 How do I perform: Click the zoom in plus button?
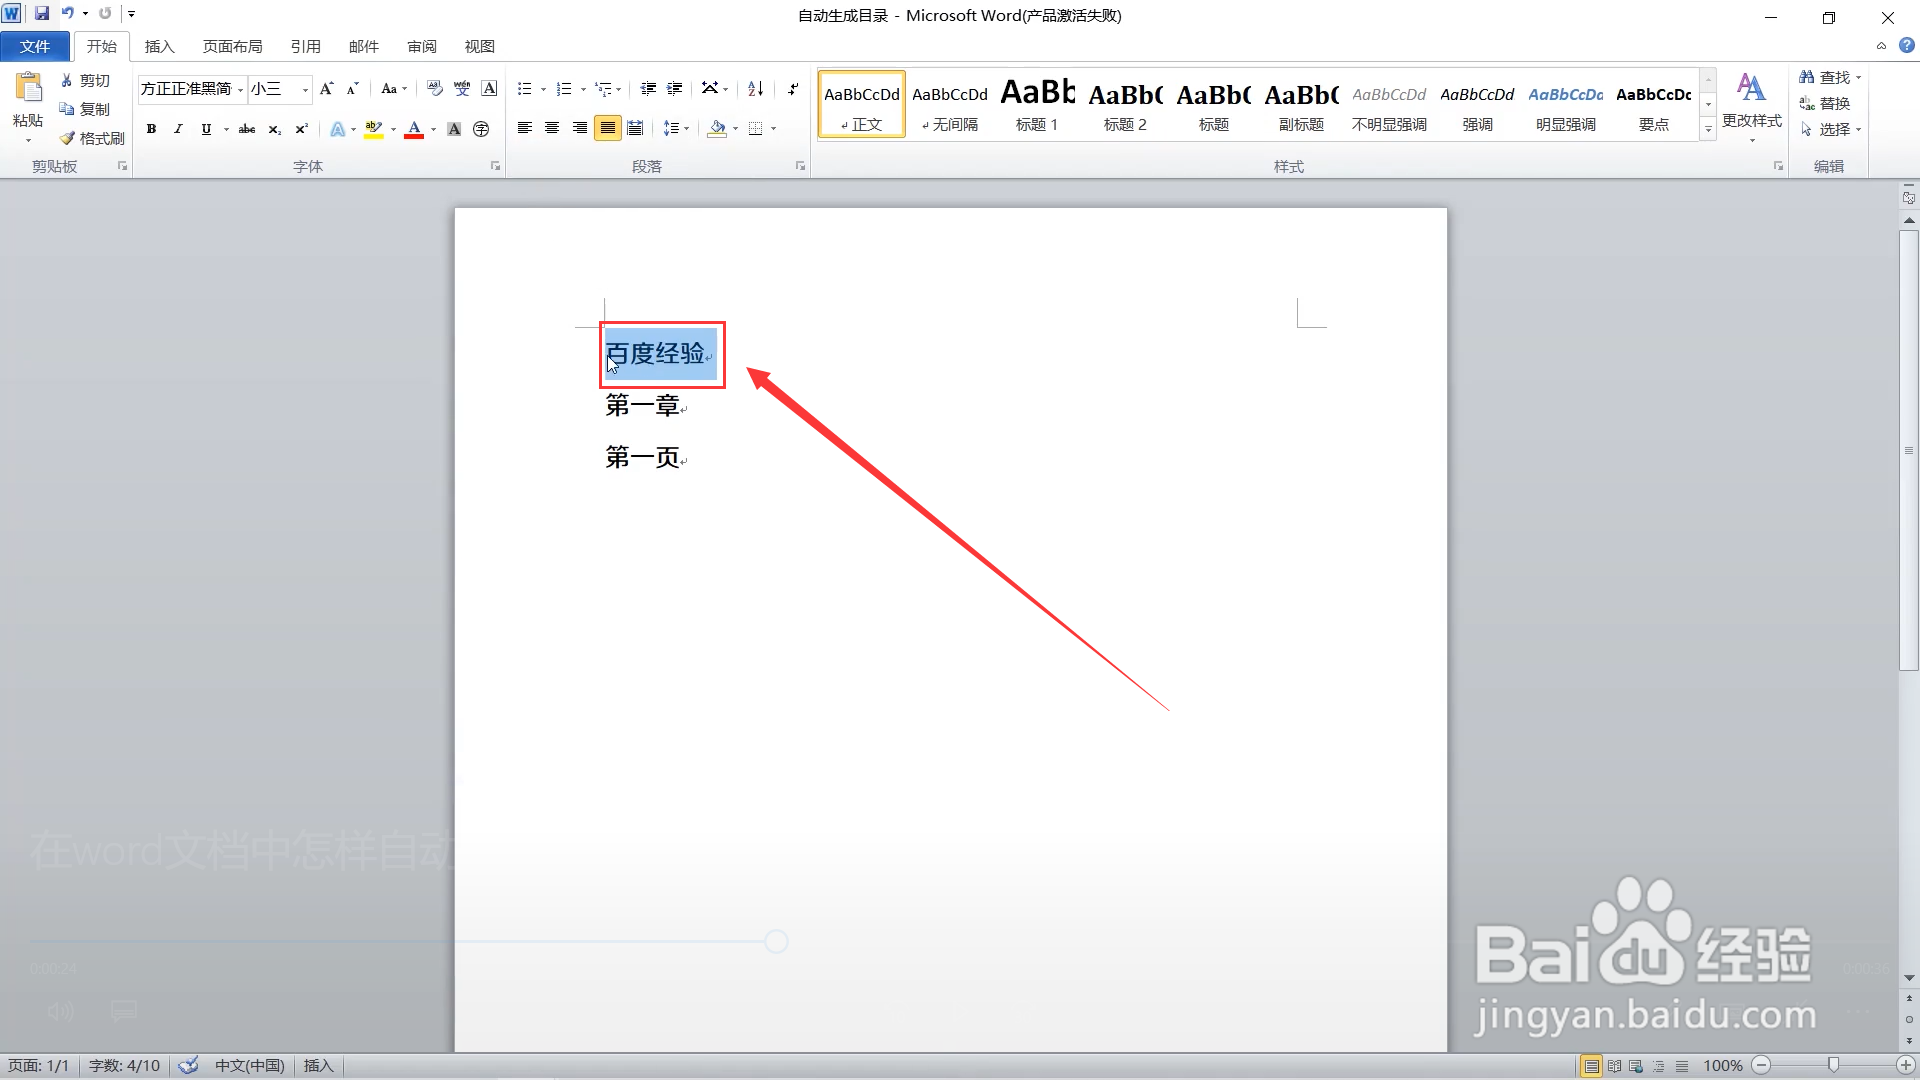pos(1906,1065)
